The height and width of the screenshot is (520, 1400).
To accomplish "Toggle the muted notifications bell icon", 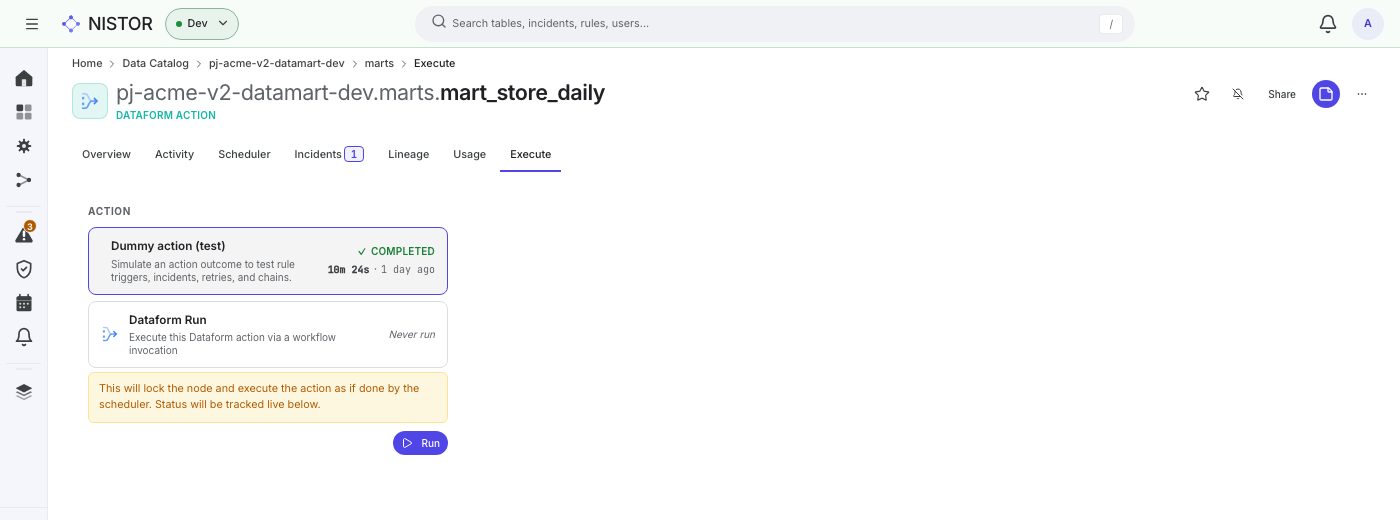I will coord(1238,94).
